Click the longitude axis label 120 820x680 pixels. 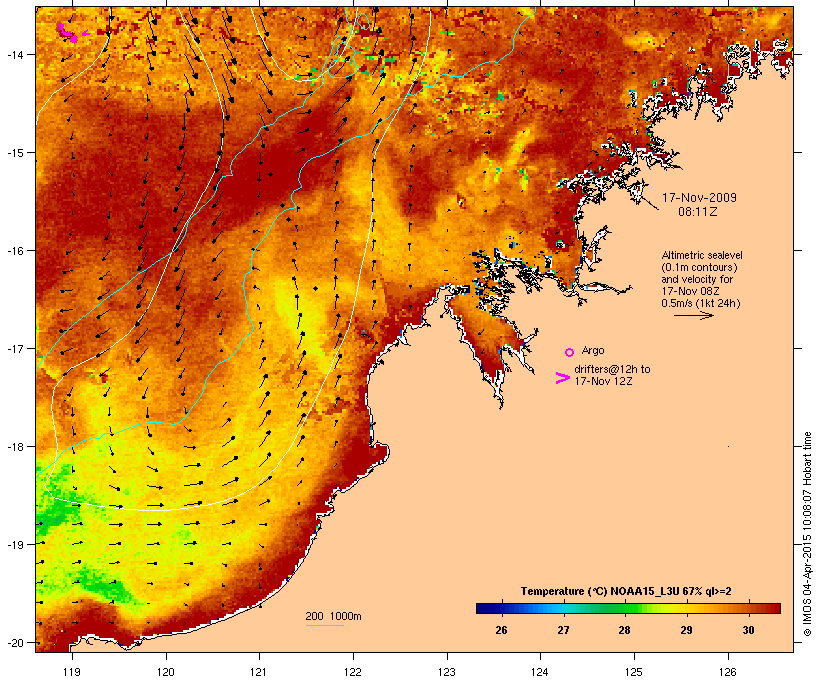click(x=166, y=672)
